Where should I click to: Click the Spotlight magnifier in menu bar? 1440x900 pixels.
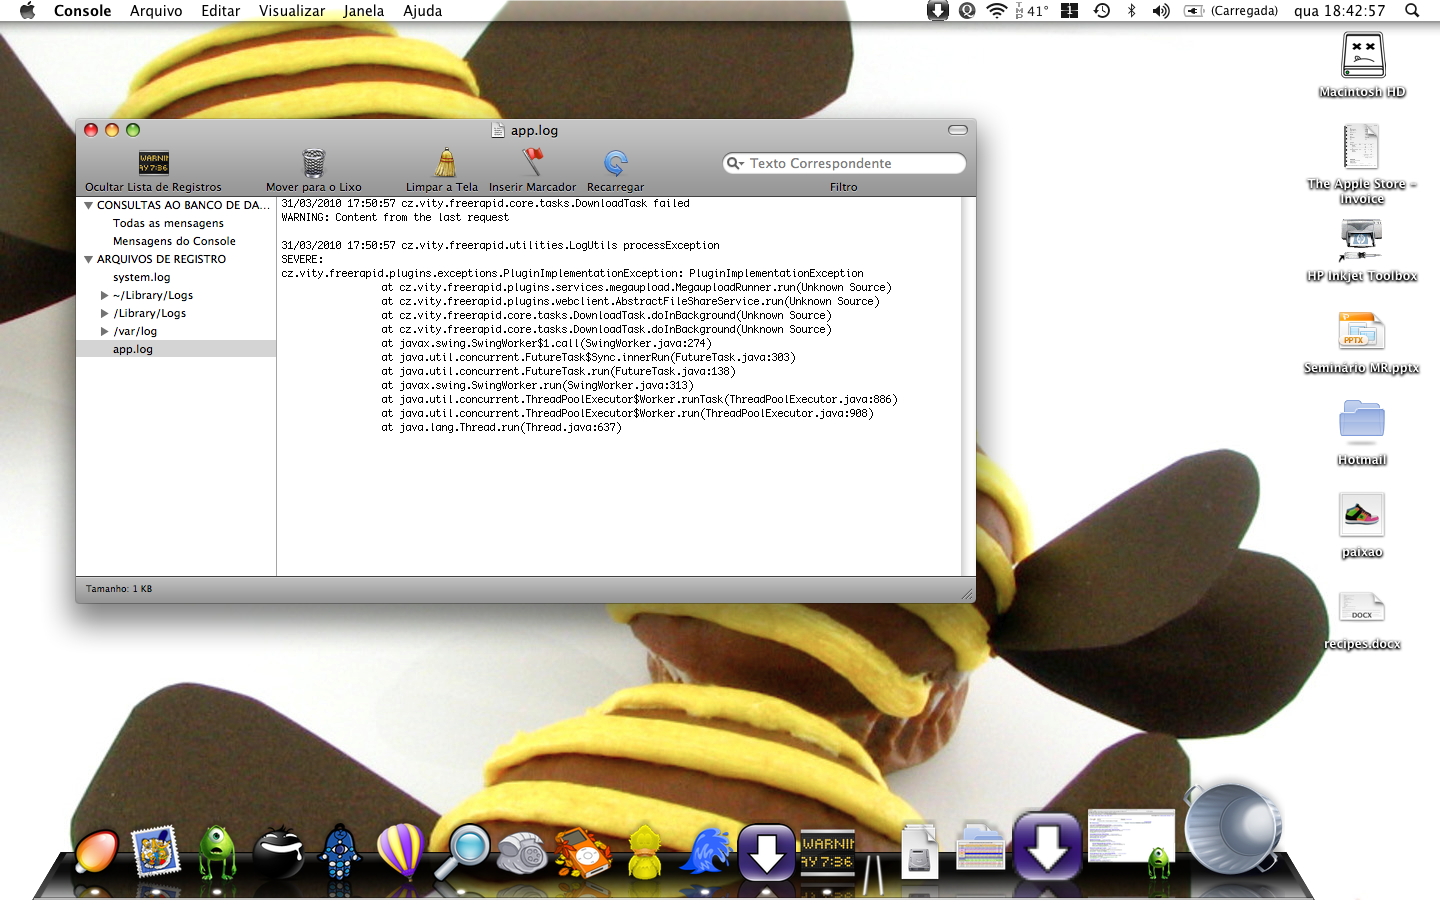coord(1412,11)
